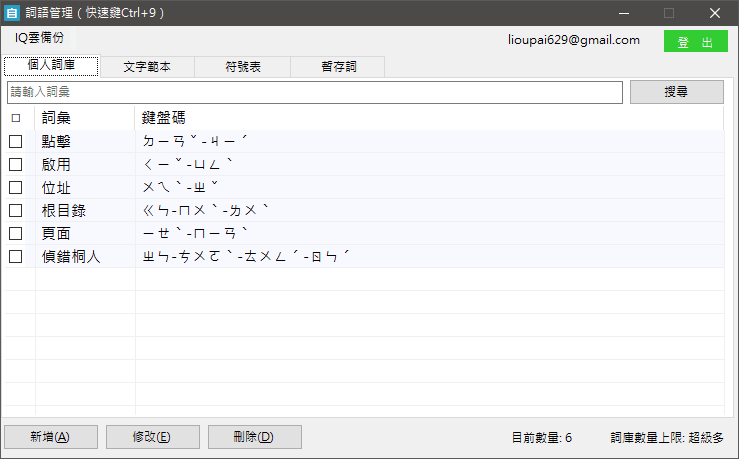The height and width of the screenshot is (459, 739).
Task: Select the 偵錯桐人 vocabulary entry
Action: point(71,256)
